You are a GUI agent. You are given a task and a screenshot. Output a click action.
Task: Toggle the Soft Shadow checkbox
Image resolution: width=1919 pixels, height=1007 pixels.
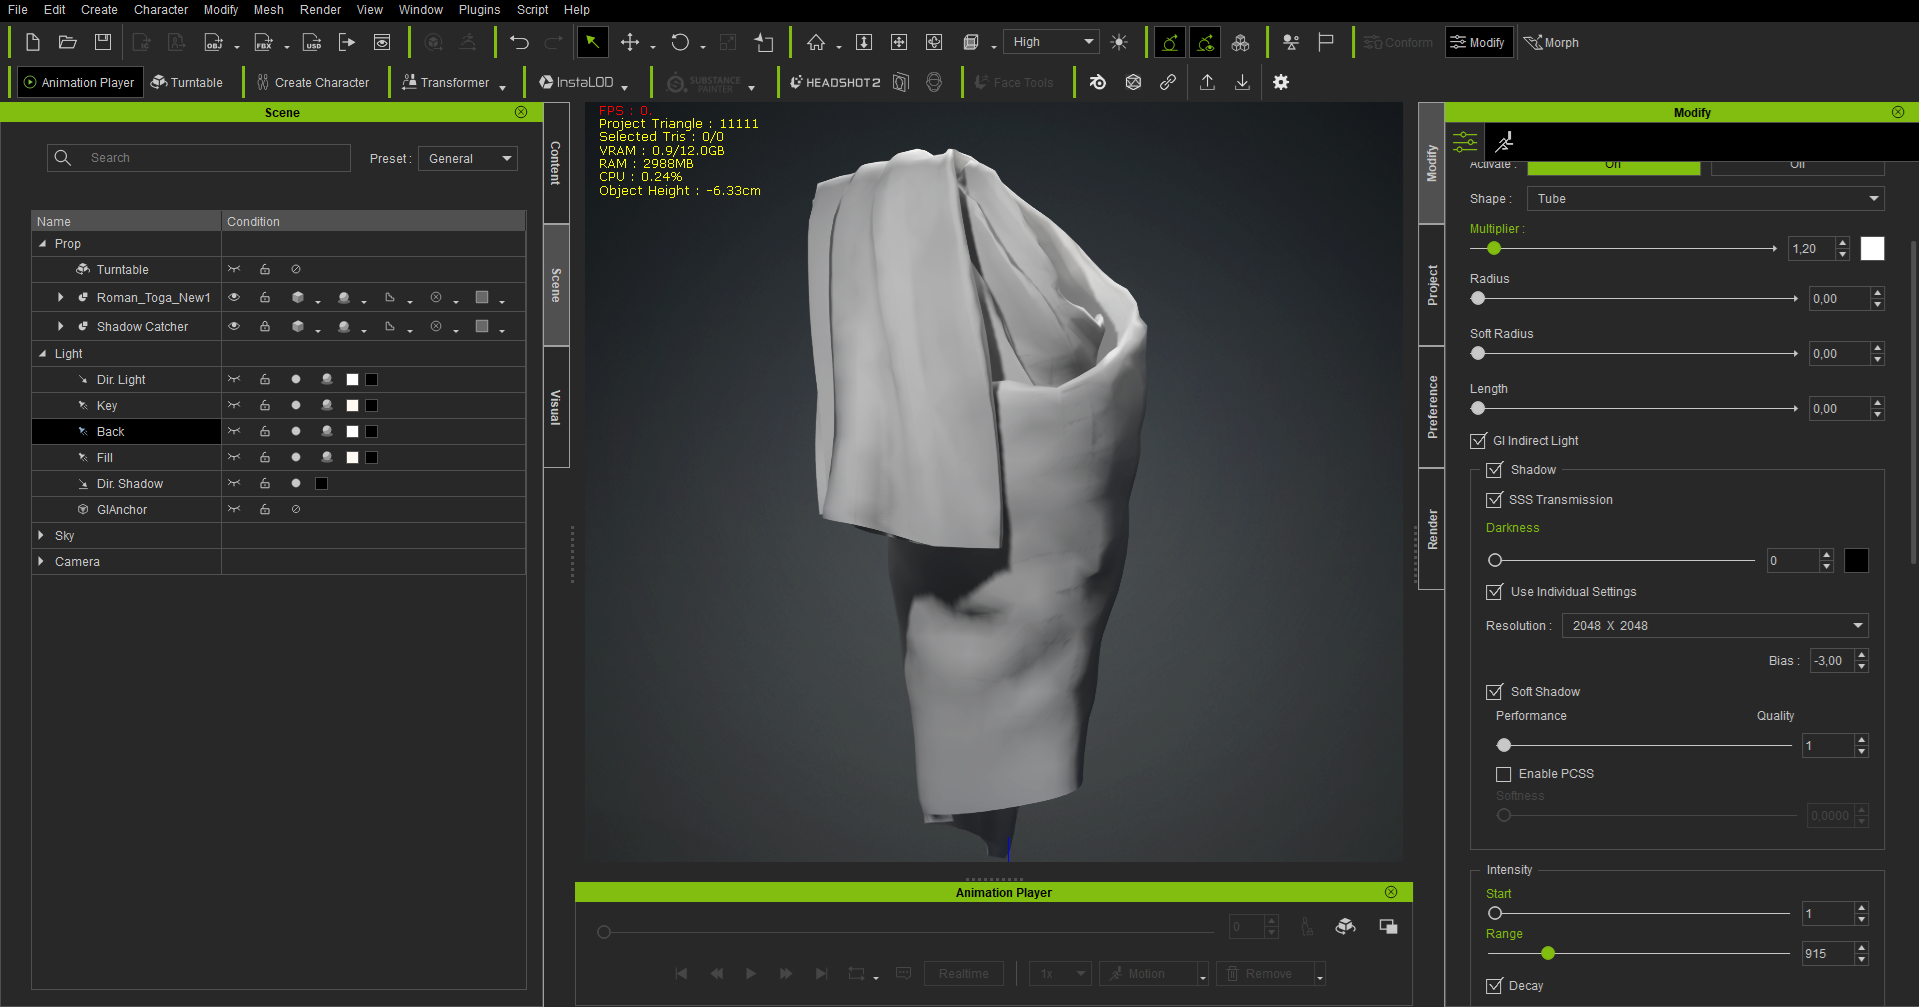point(1494,692)
